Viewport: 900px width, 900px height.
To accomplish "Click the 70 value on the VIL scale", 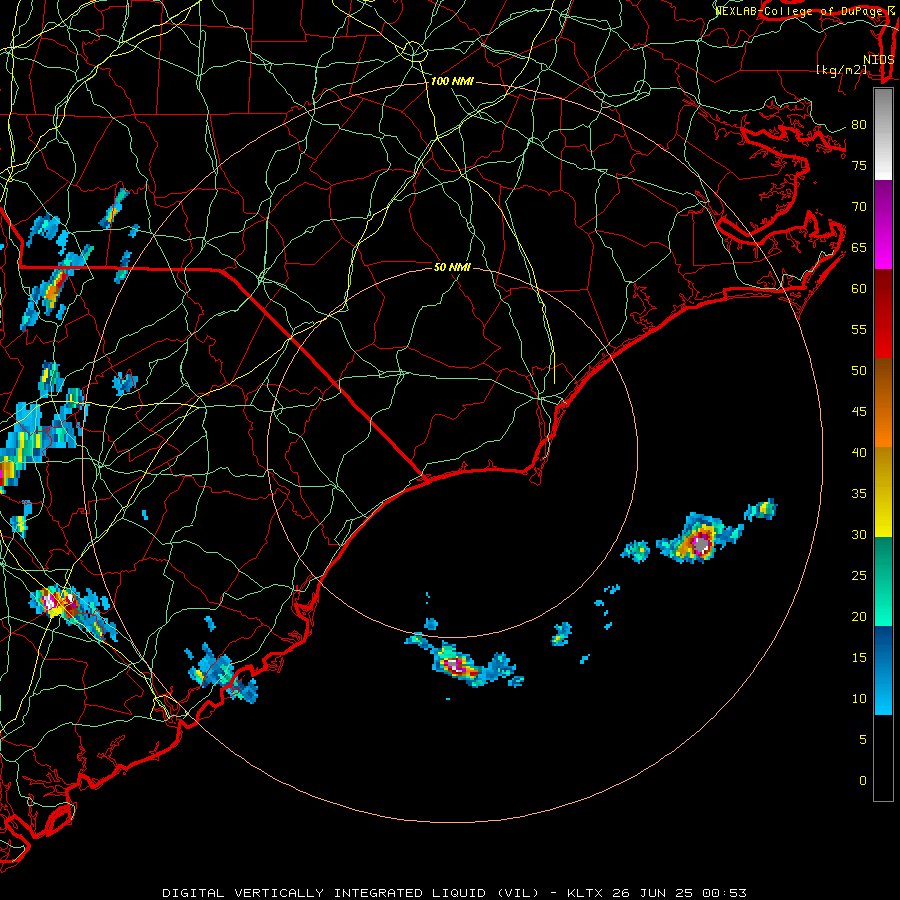I will click(859, 207).
